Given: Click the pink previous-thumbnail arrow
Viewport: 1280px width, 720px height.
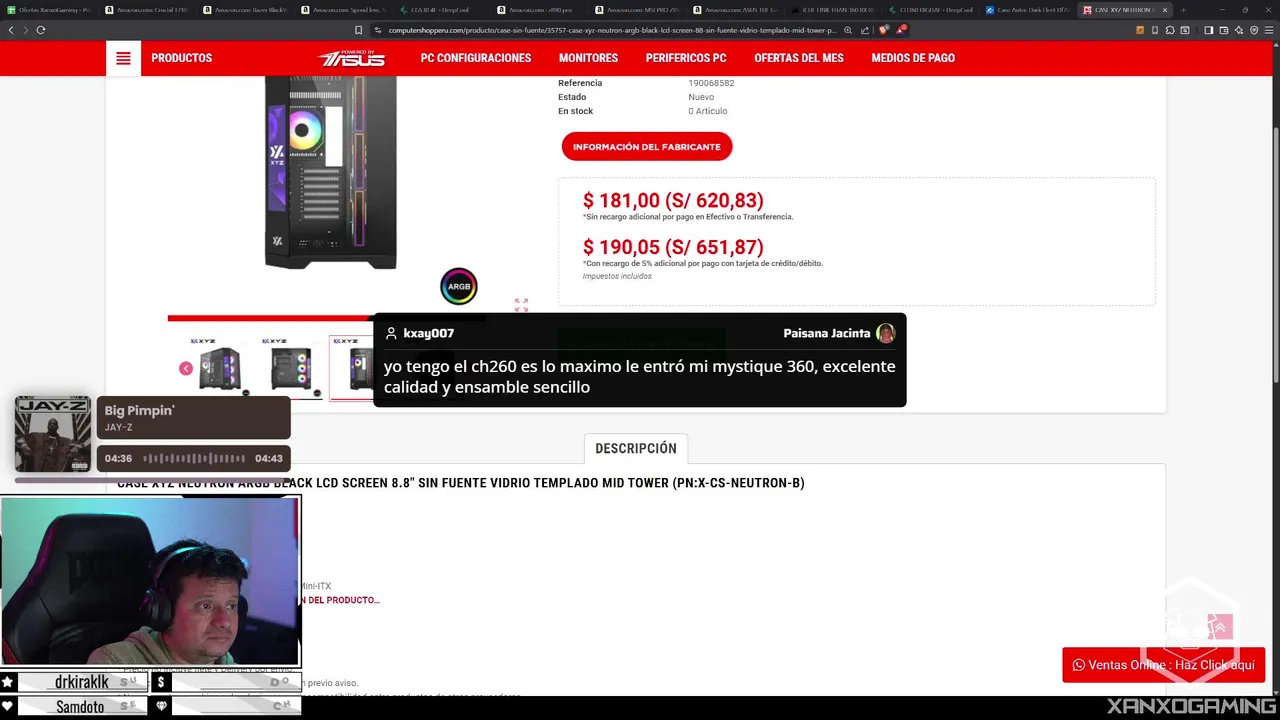Looking at the screenshot, I should tap(186, 368).
